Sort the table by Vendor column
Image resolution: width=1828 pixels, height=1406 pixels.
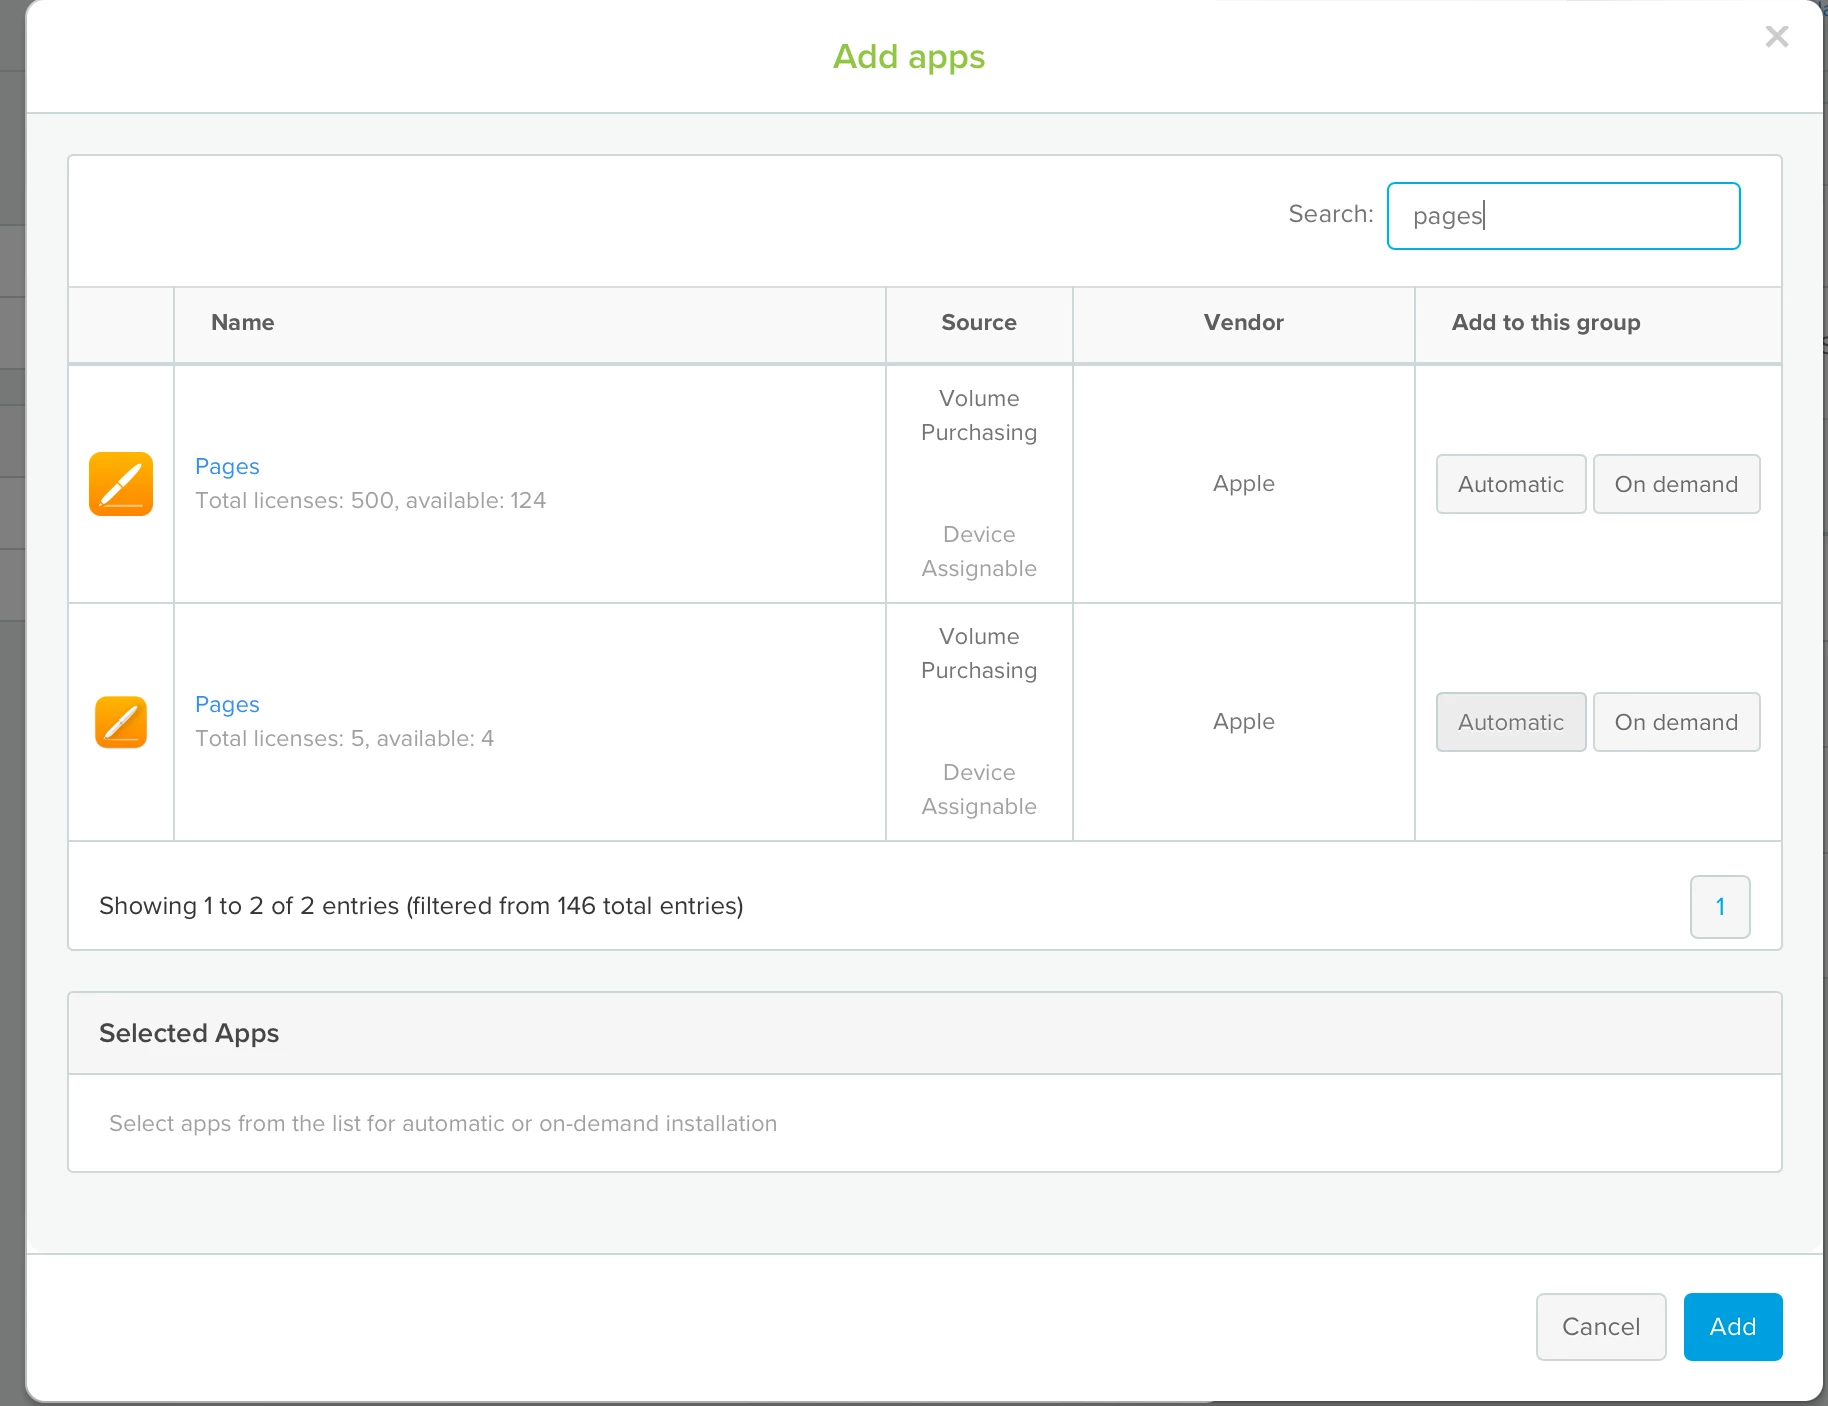(1243, 322)
